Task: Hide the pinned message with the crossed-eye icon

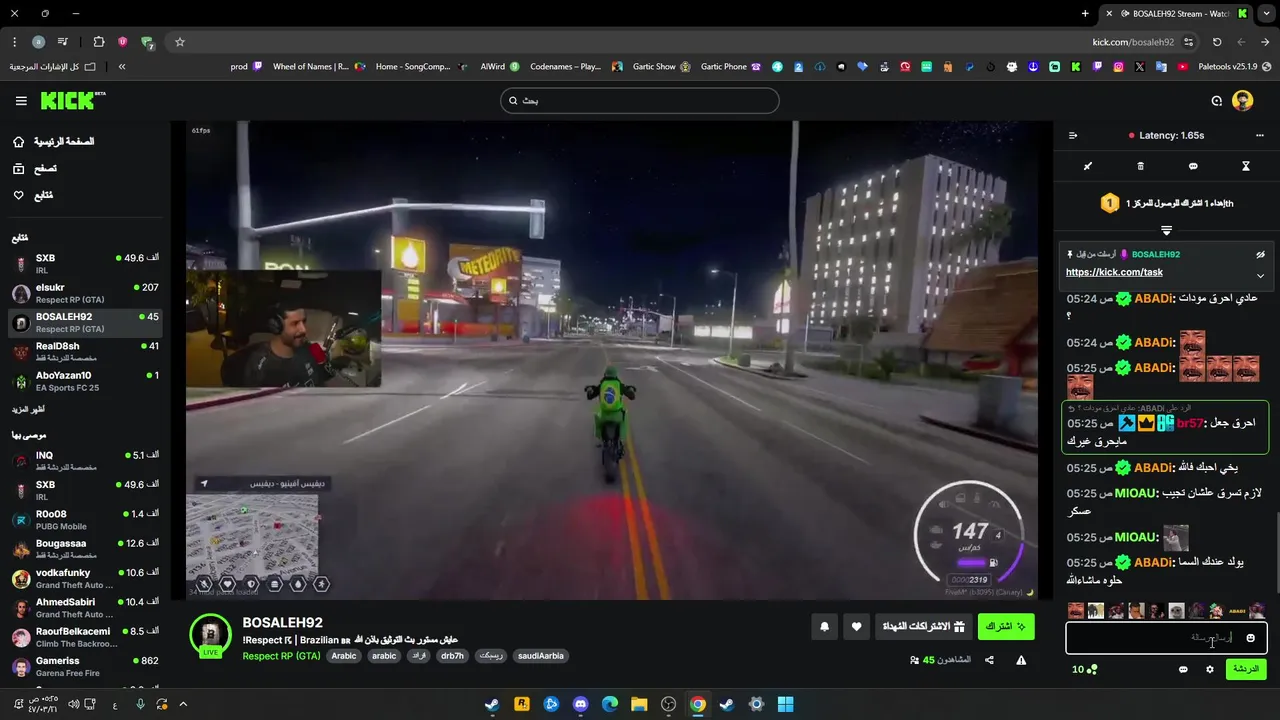Action: (1260, 255)
